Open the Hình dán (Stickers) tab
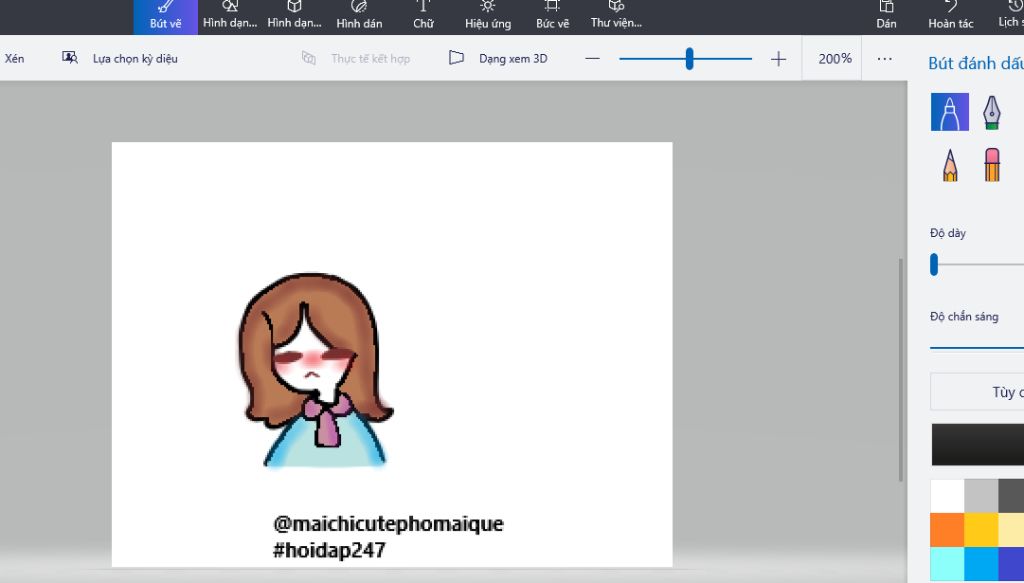Screen dimensions: 1024x583 tap(359, 17)
